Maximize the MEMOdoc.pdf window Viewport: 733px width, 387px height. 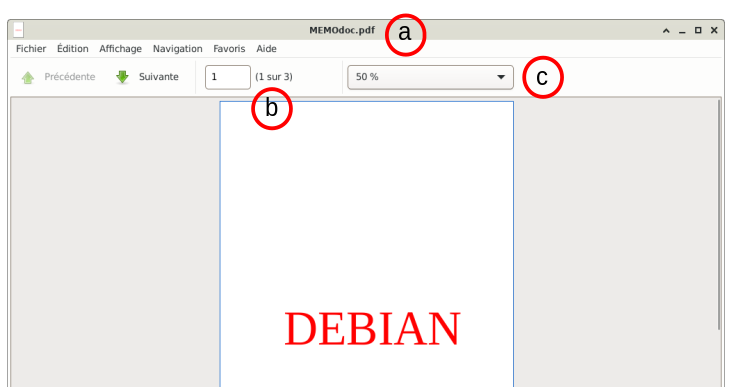pos(698,30)
